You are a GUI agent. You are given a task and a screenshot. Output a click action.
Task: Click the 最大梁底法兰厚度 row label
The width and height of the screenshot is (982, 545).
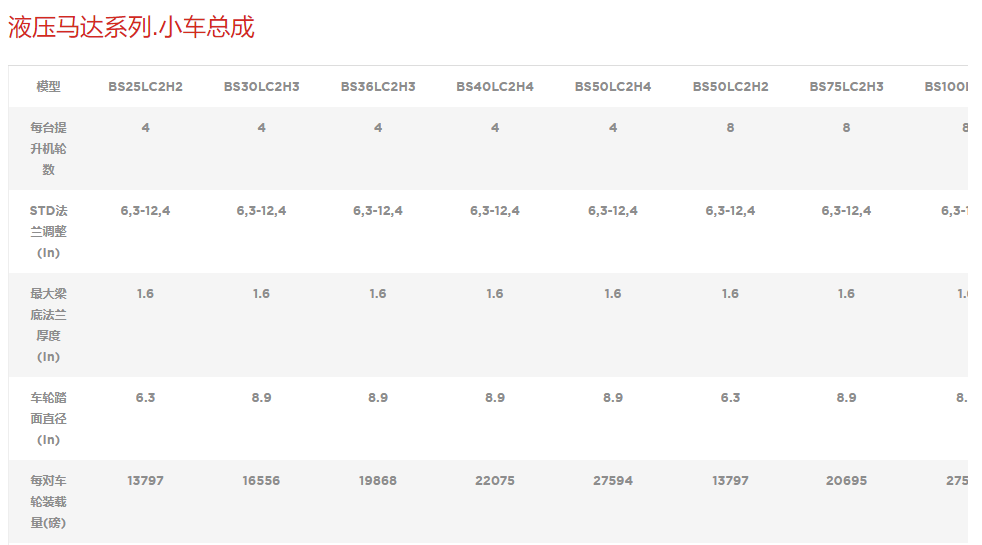[x=48, y=325]
